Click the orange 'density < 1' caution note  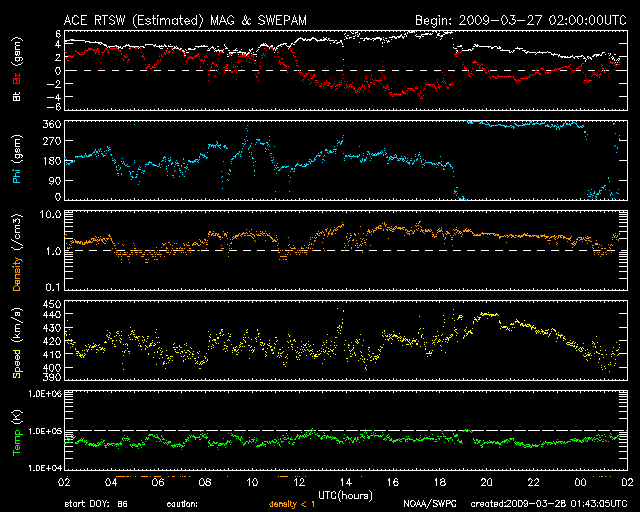pyautogui.click(x=292, y=505)
